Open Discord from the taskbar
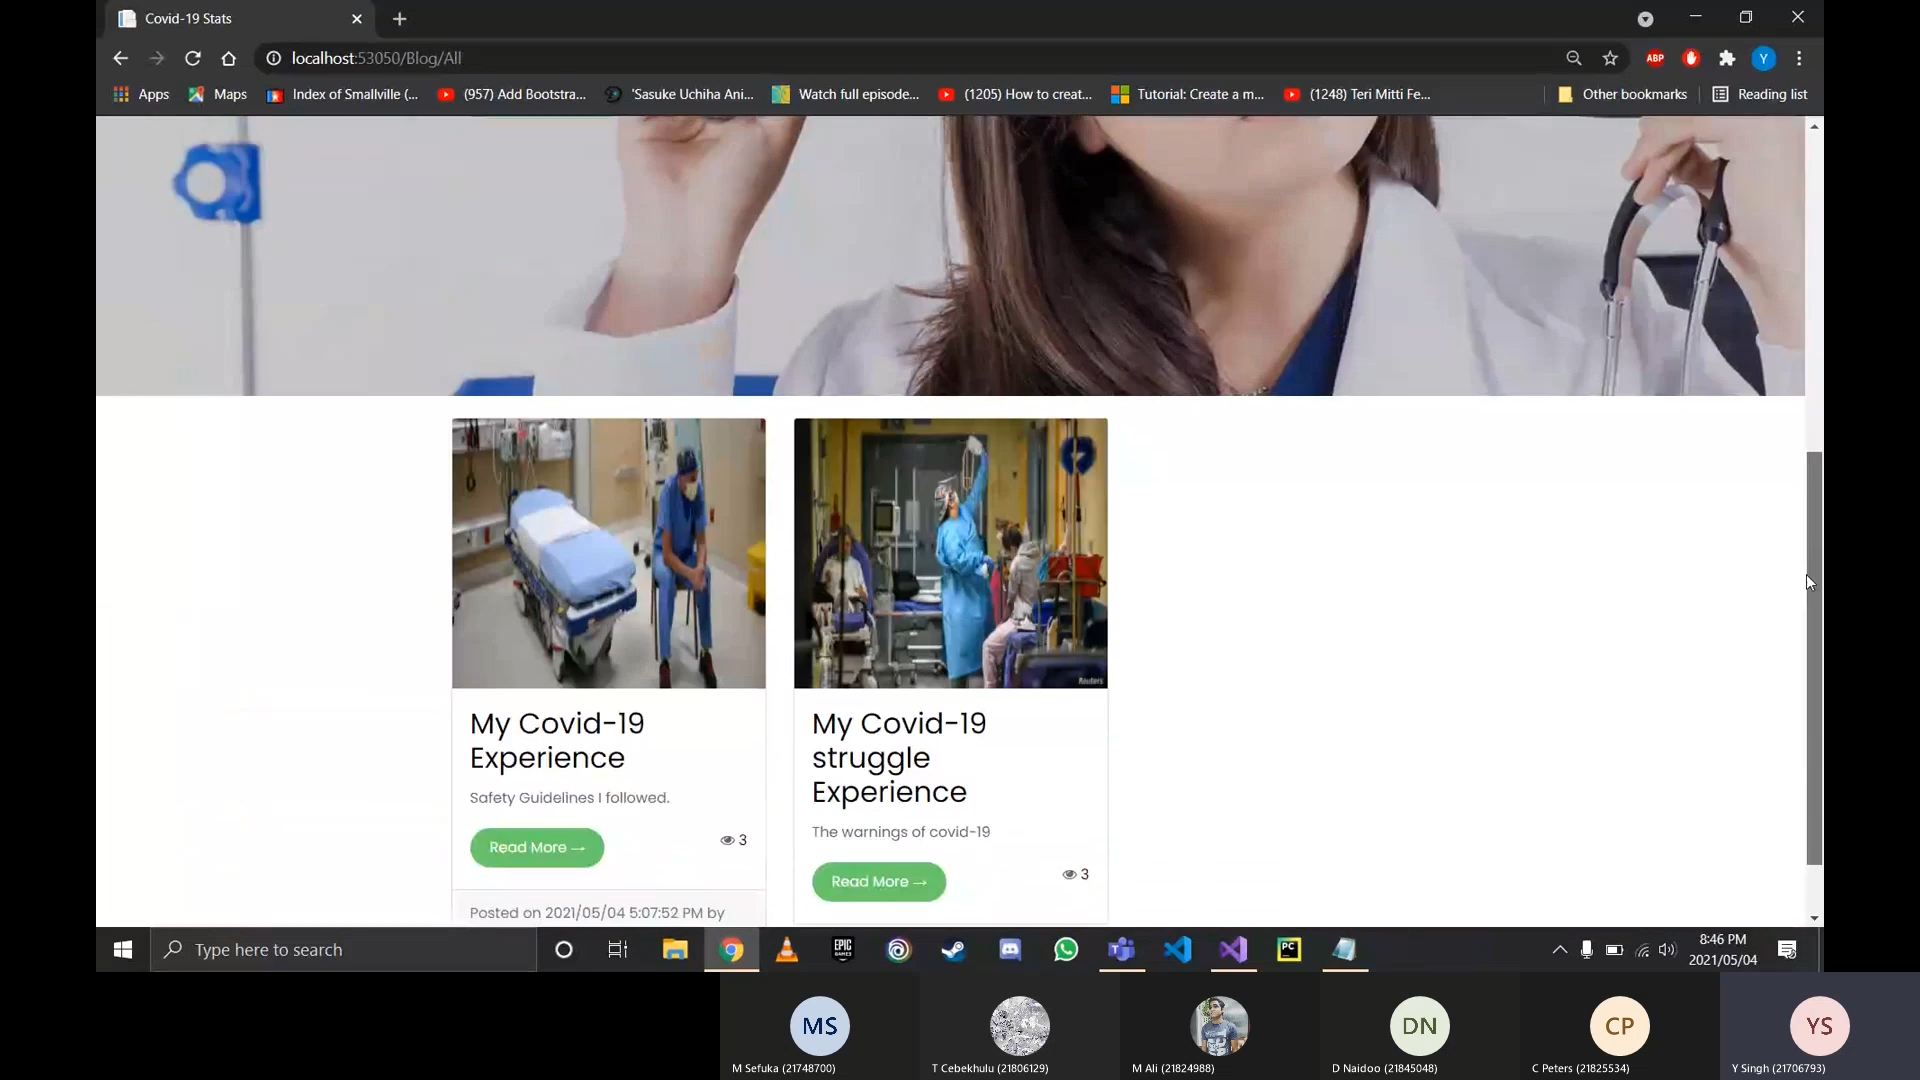The width and height of the screenshot is (1920, 1080). [x=1010, y=949]
